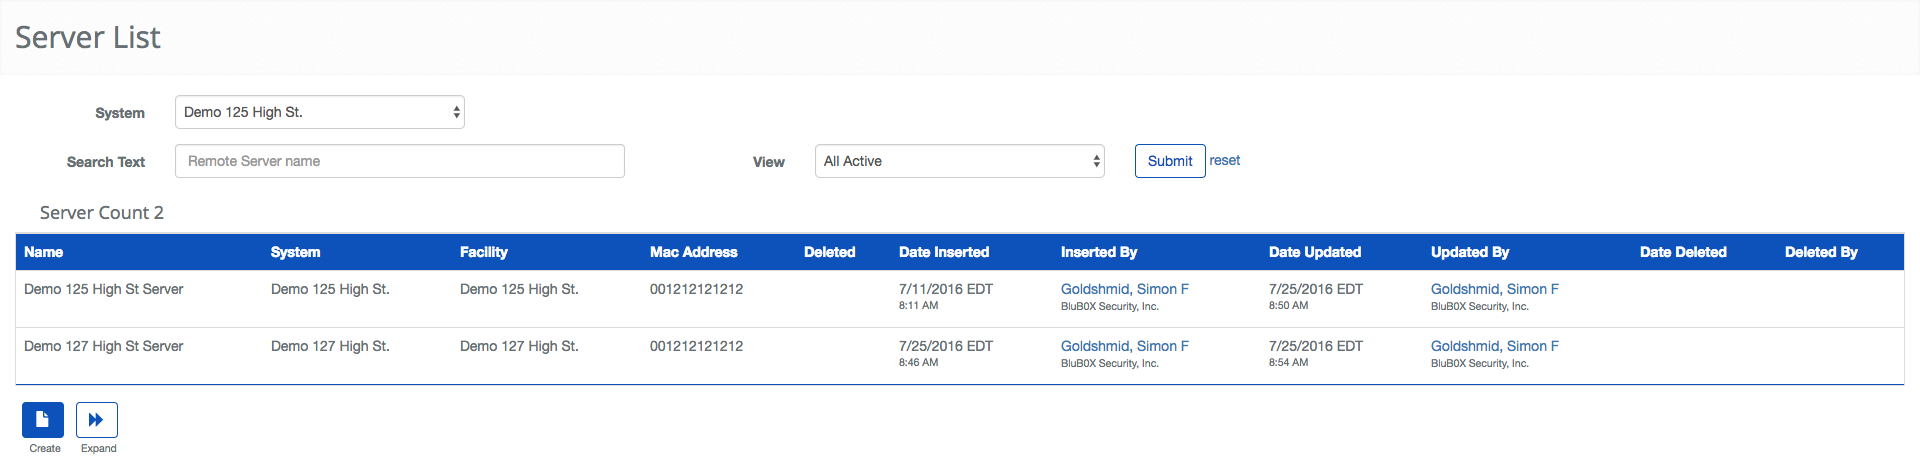Select the Demo 127 High St Server row

coord(104,347)
